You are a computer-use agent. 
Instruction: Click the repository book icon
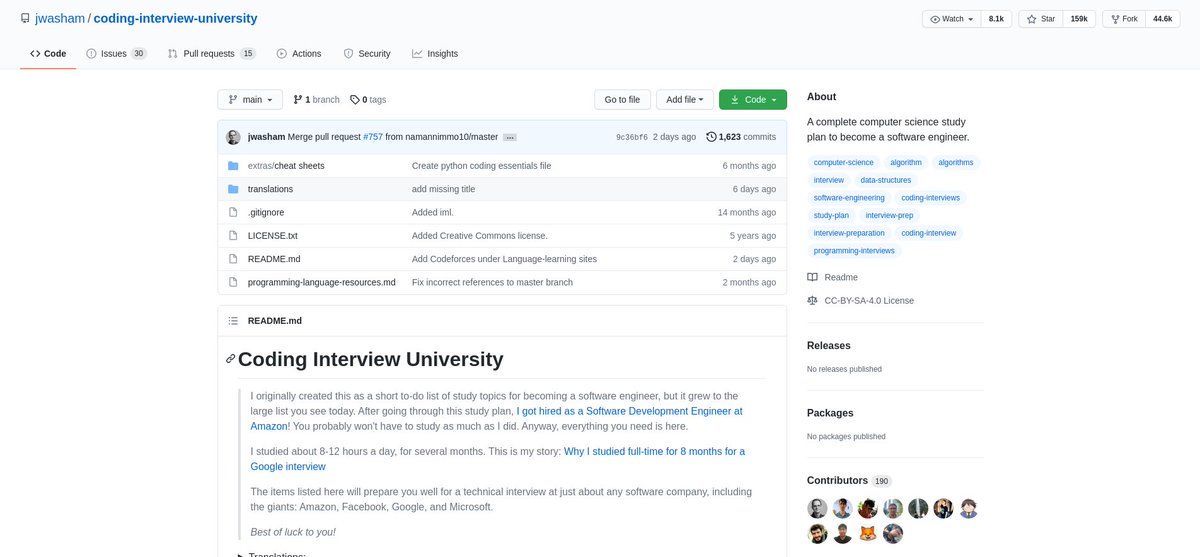coord(25,18)
